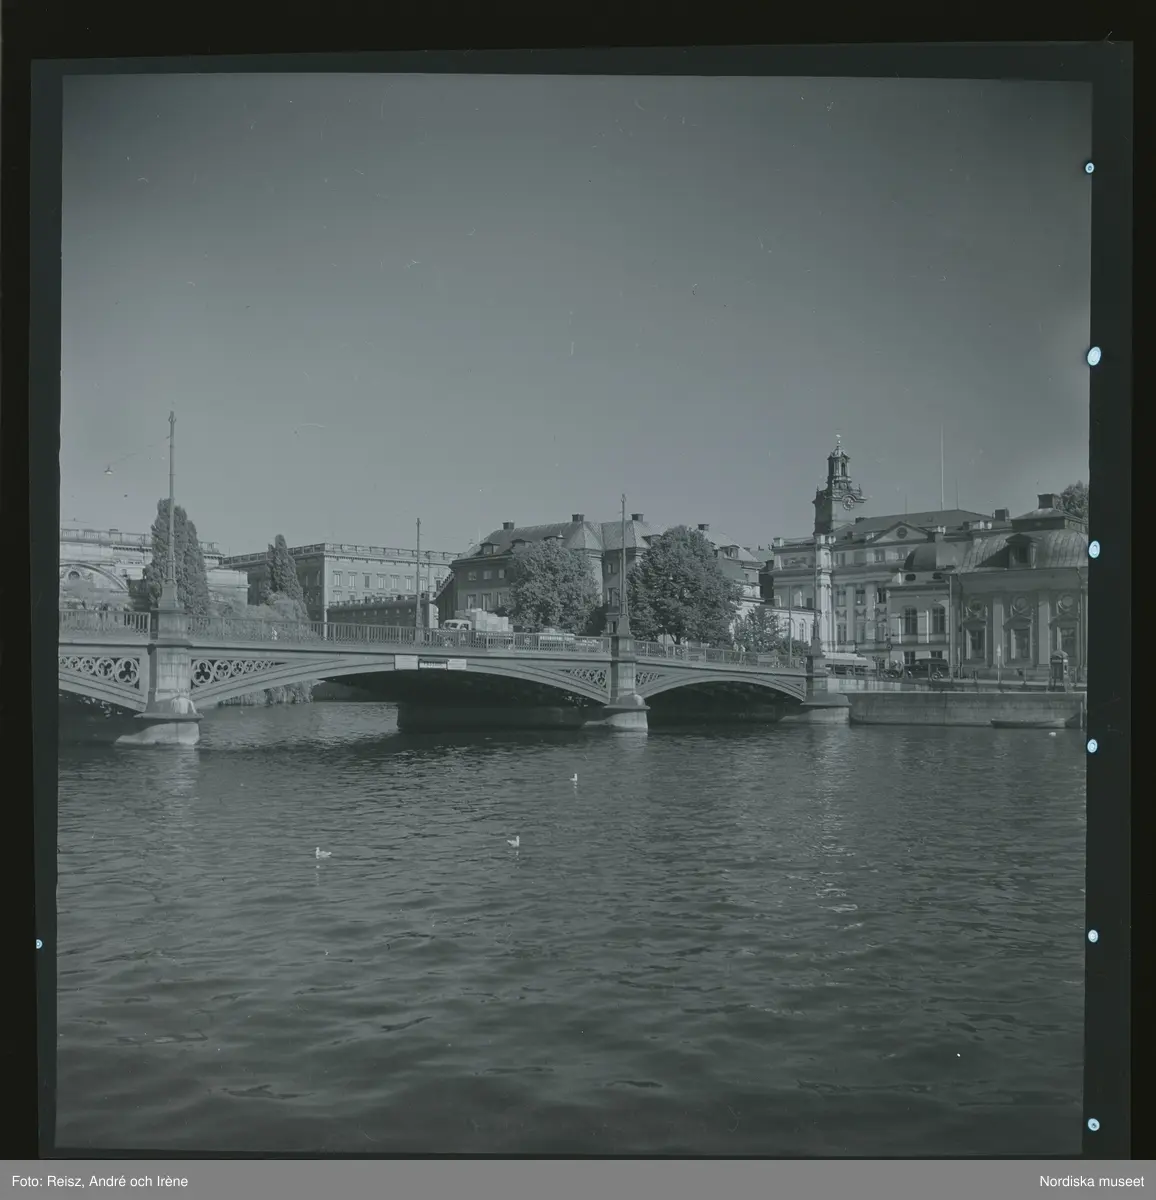Click the tall lamp post on the bridge's left

tap(171, 510)
